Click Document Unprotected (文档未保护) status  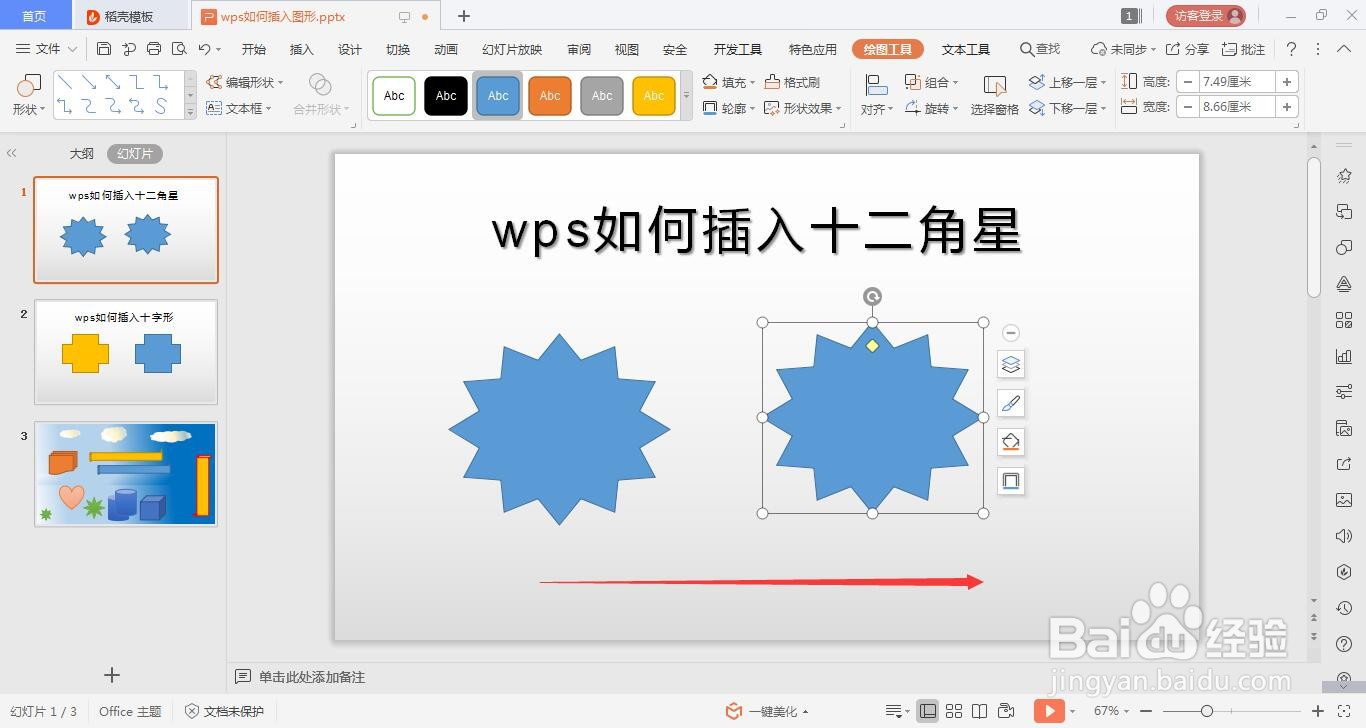[224, 711]
